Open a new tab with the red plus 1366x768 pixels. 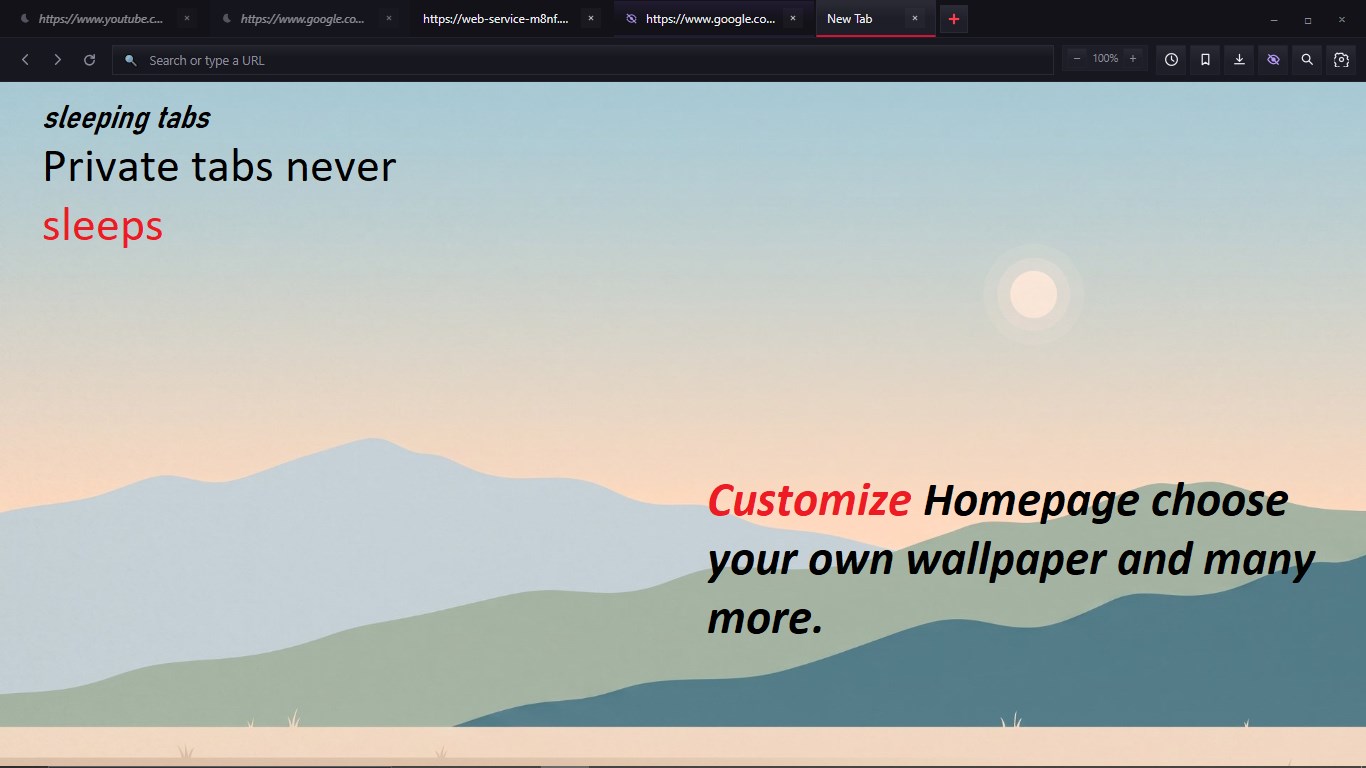(954, 19)
